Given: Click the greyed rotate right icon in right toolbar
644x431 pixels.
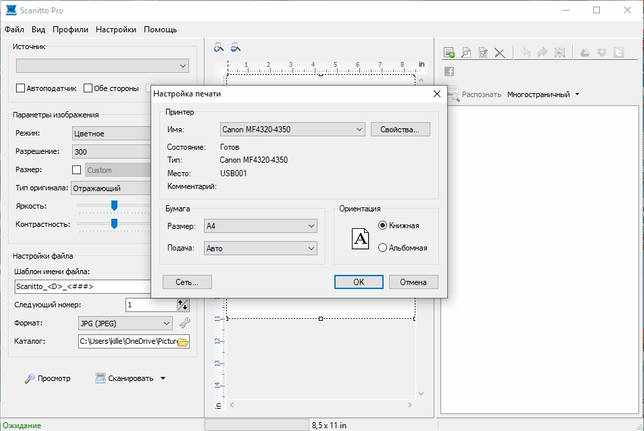Looking at the screenshot, I should click(542, 52).
